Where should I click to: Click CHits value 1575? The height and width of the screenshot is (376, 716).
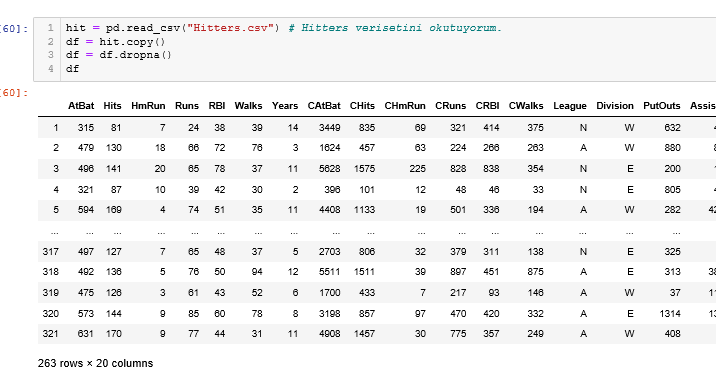(x=364, y=169)
